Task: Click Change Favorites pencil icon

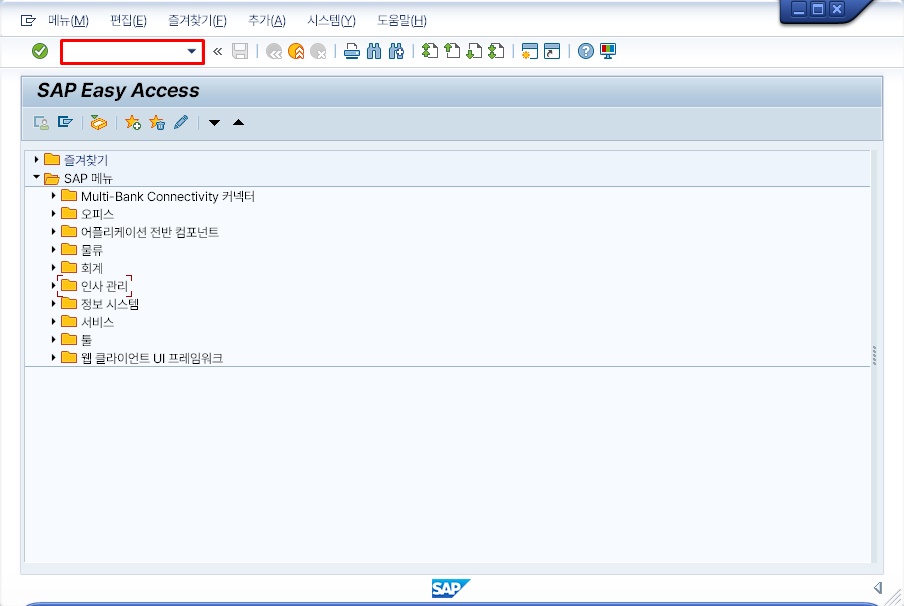Action: [x=181, y=122]
